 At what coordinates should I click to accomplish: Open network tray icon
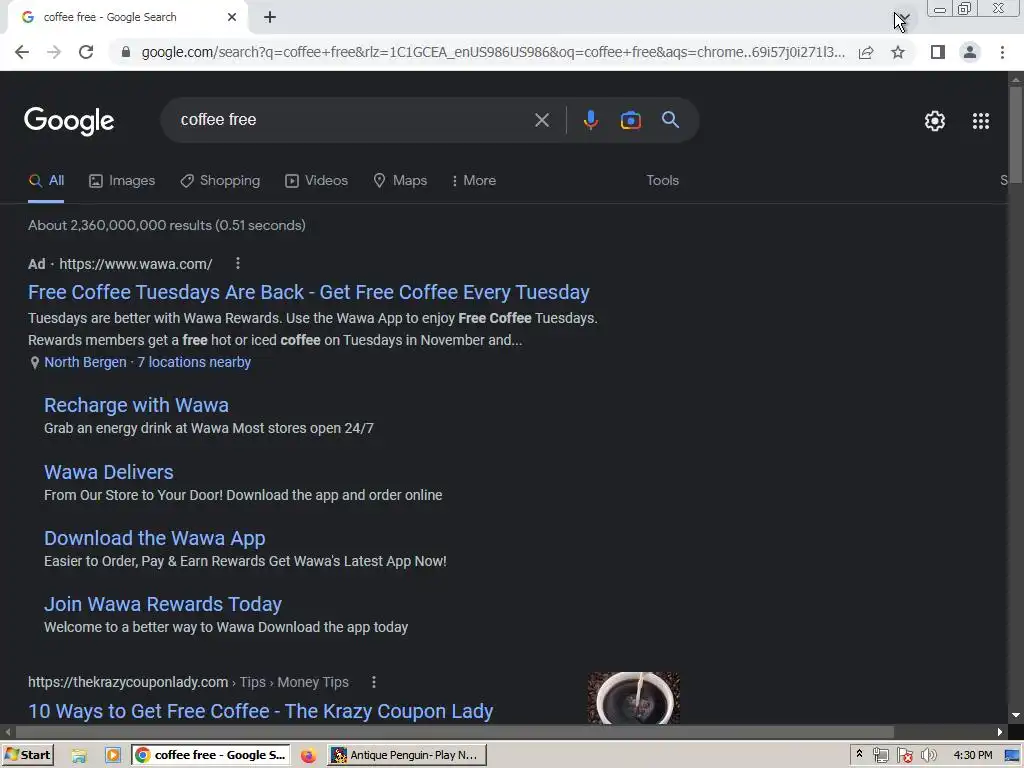pyautogui.click(x=880, y=756)
